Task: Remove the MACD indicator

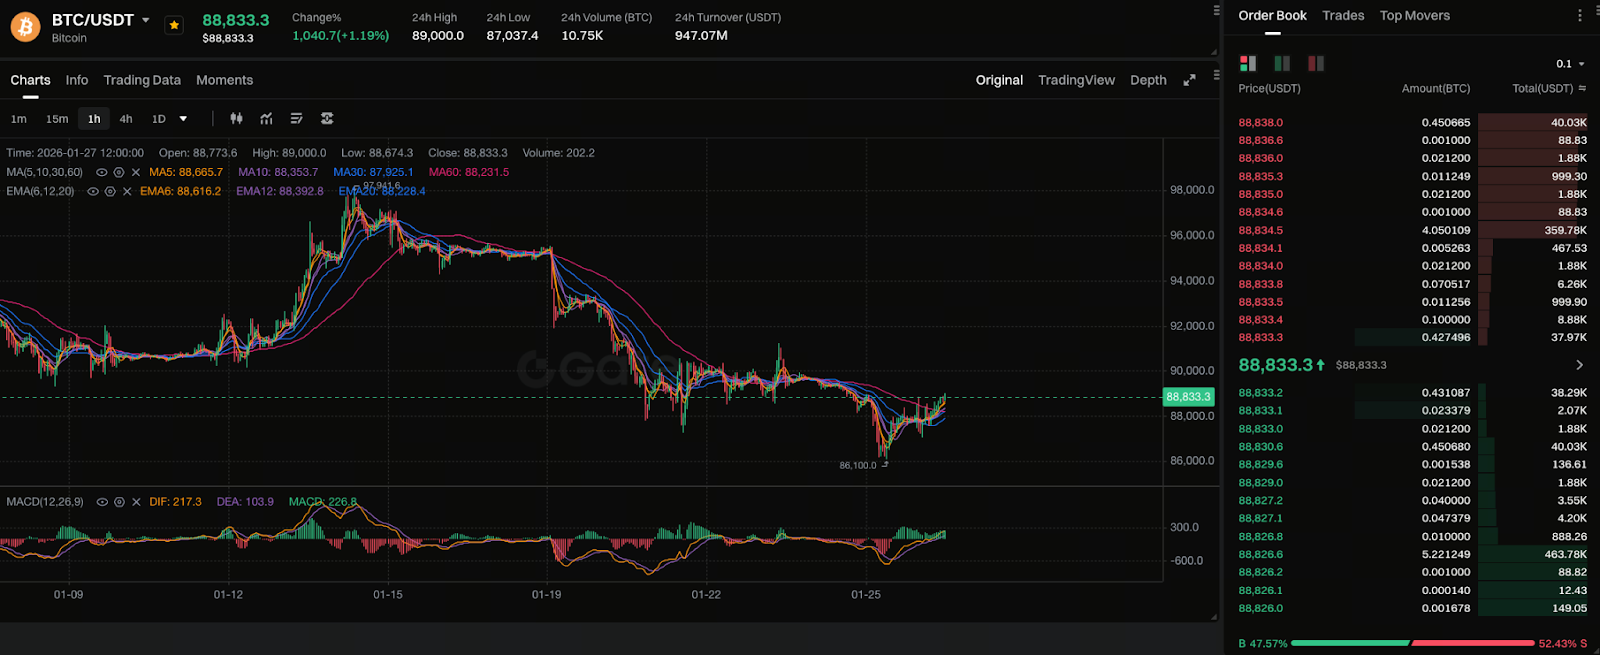Action: [x=136, y=502]
